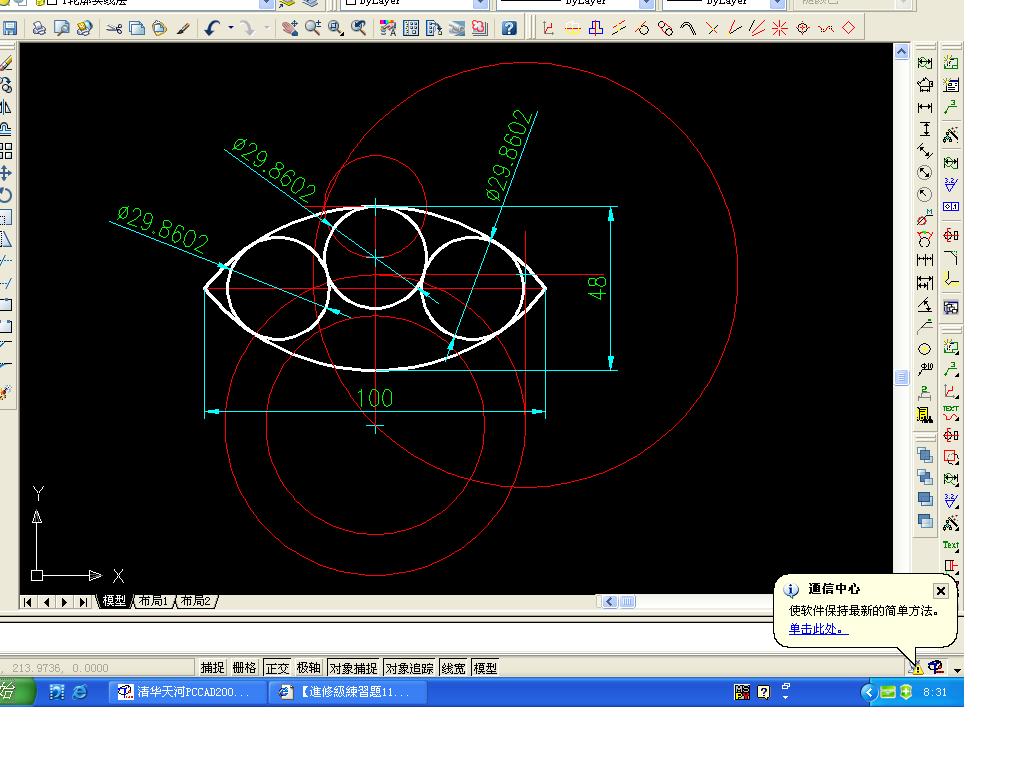Paste from the clipboard icon
Viewport: 1024px width, 768px height.
coord(159,28)
